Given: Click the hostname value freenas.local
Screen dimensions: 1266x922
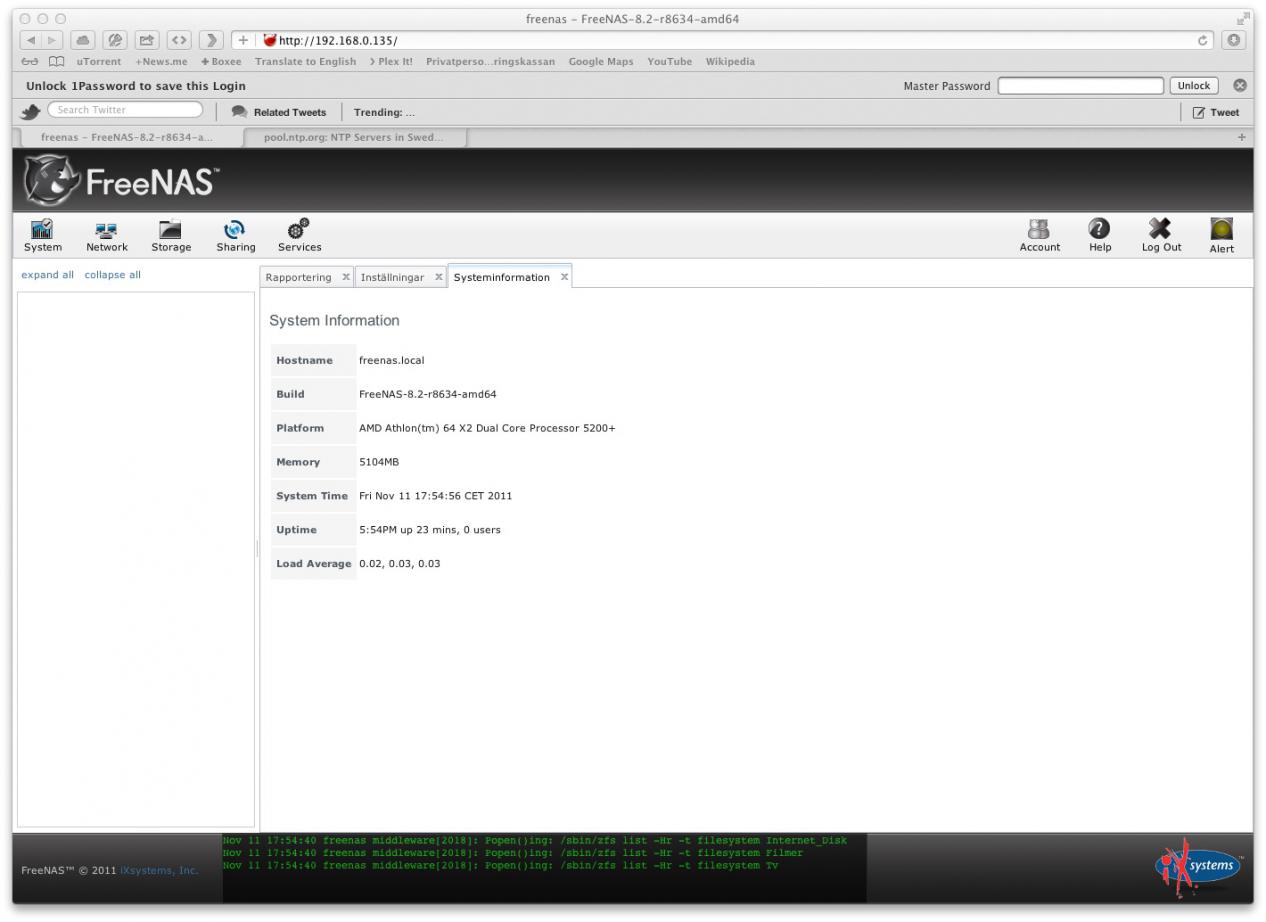Looking at the screenshot, I should click(x=392, y=360).
